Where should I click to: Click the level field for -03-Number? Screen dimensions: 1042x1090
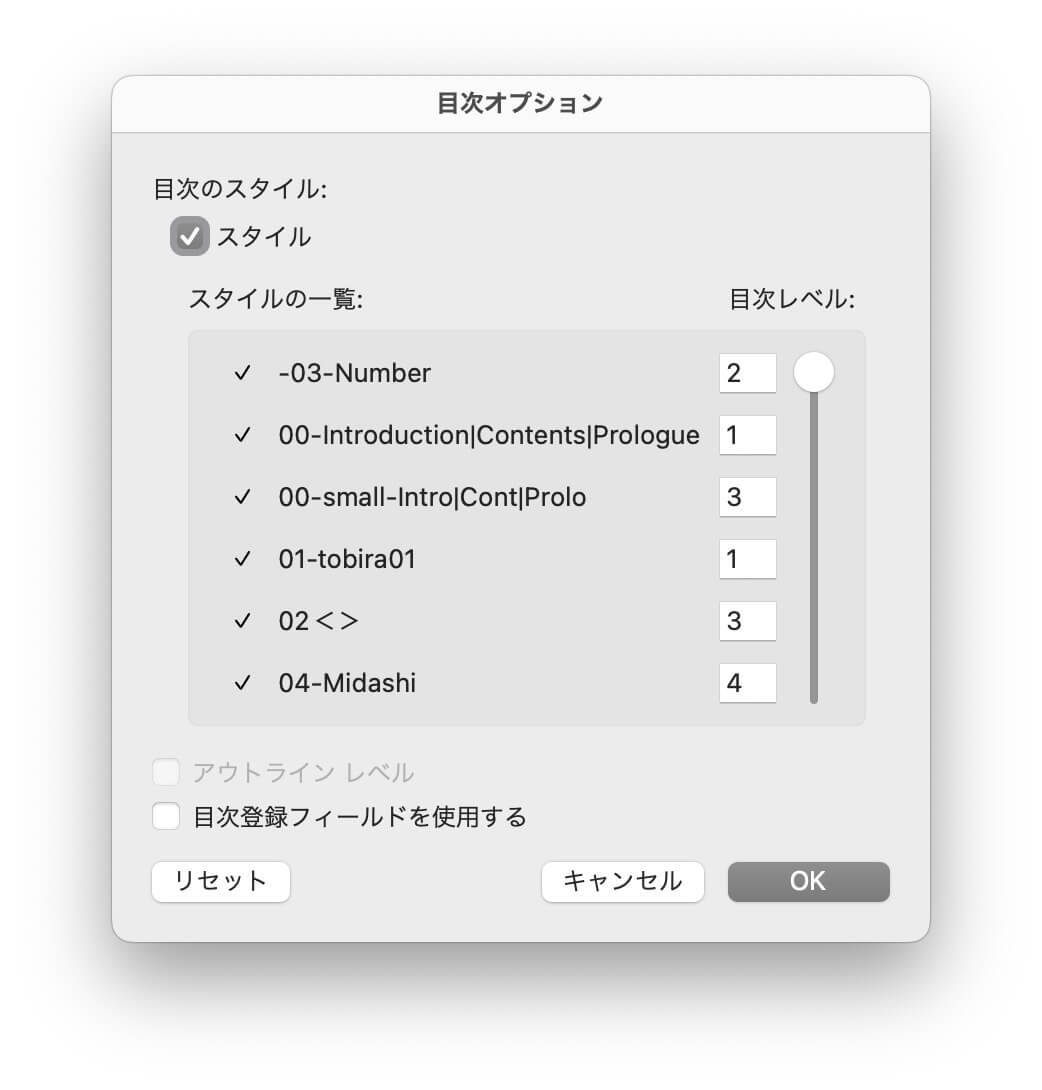tap(747, 374)
